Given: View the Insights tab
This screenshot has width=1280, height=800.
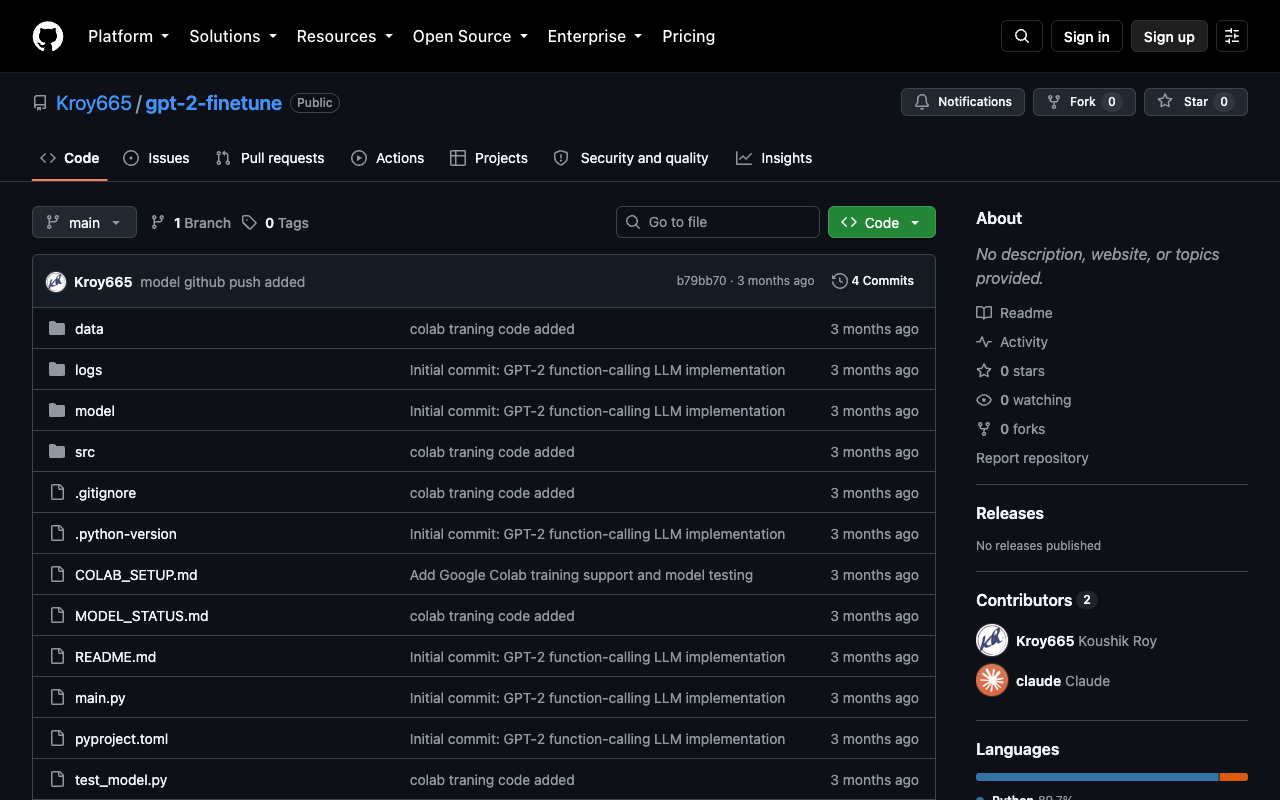Looking at the screenshot, I should pos(774,158).
